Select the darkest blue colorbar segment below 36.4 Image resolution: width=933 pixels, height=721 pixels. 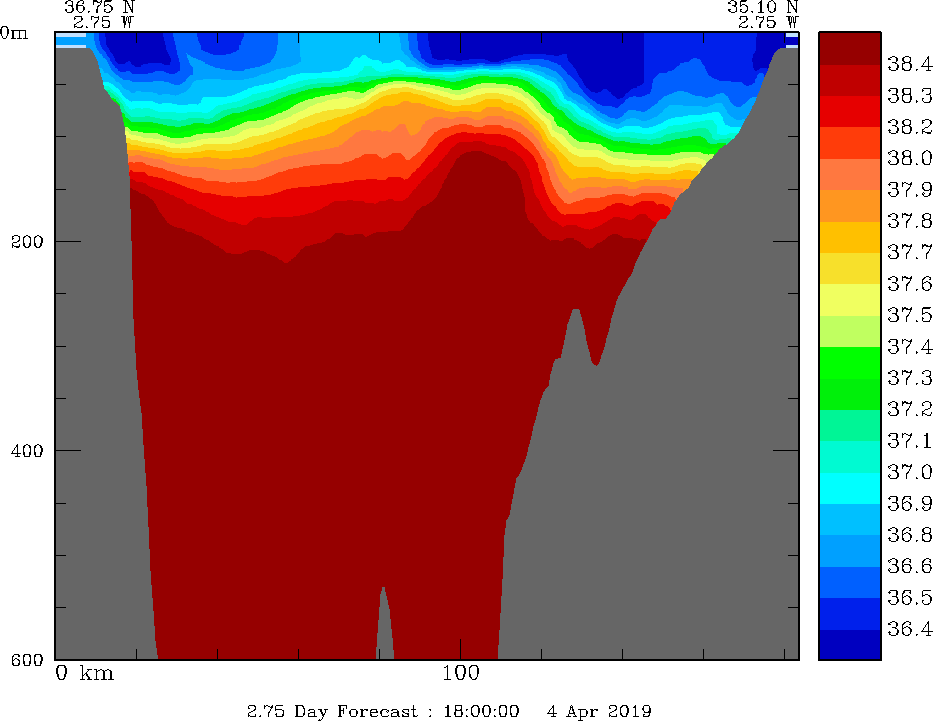click(x=850, y=645)
